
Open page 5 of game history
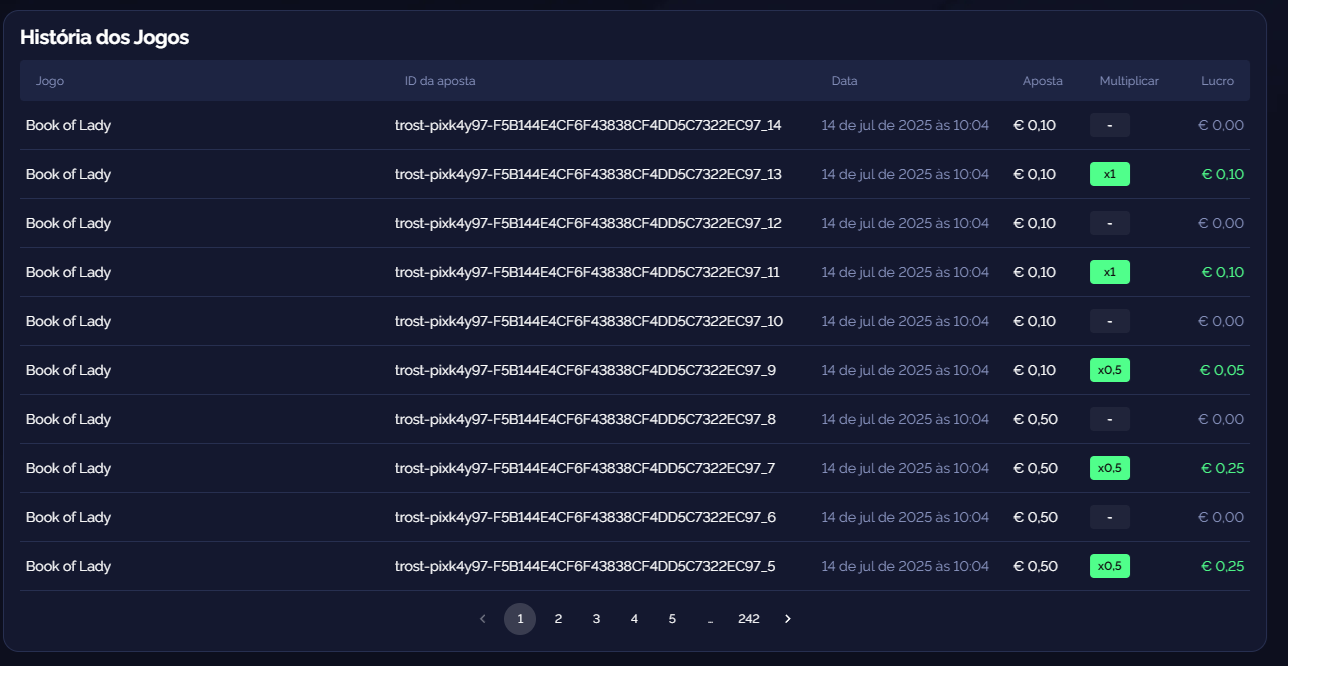pos(672,619)
